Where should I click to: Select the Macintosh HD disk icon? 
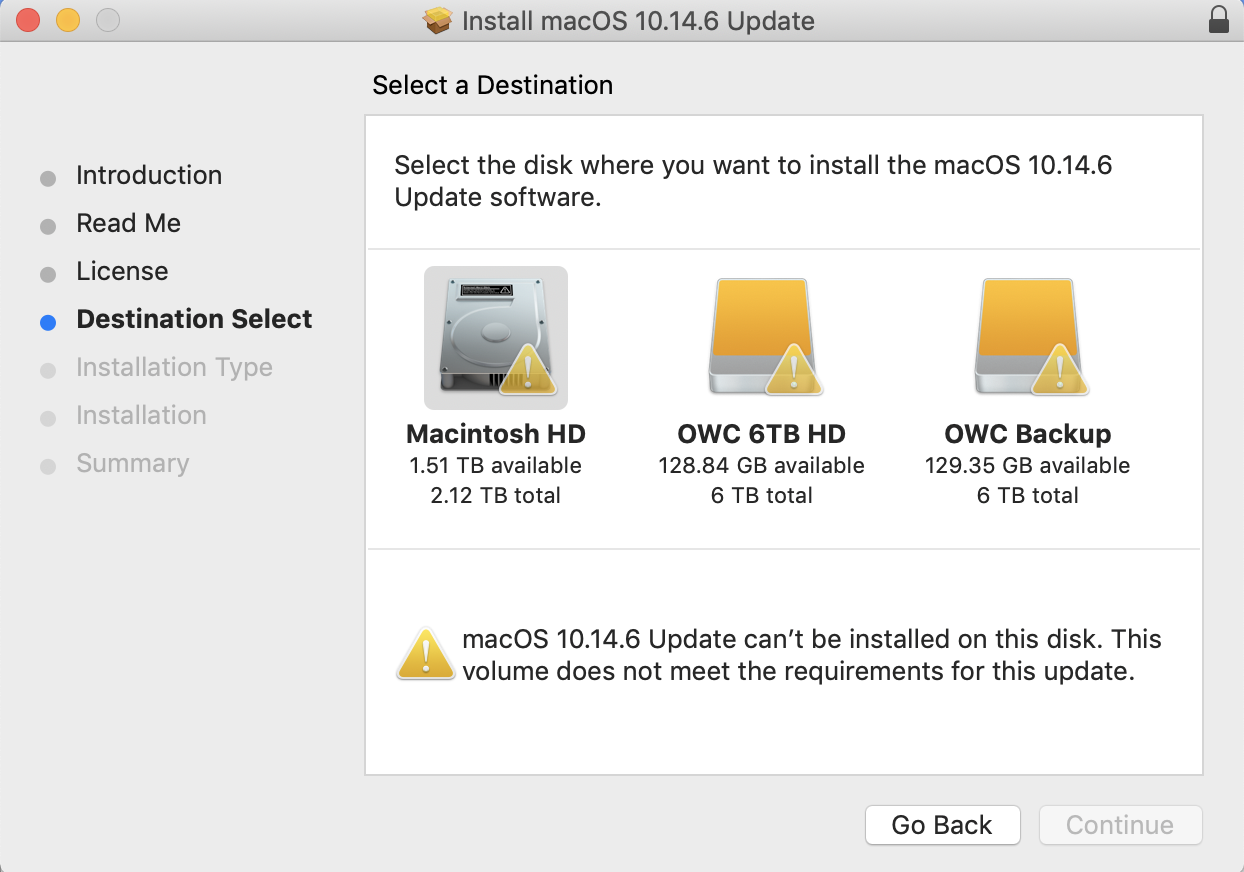495,338
